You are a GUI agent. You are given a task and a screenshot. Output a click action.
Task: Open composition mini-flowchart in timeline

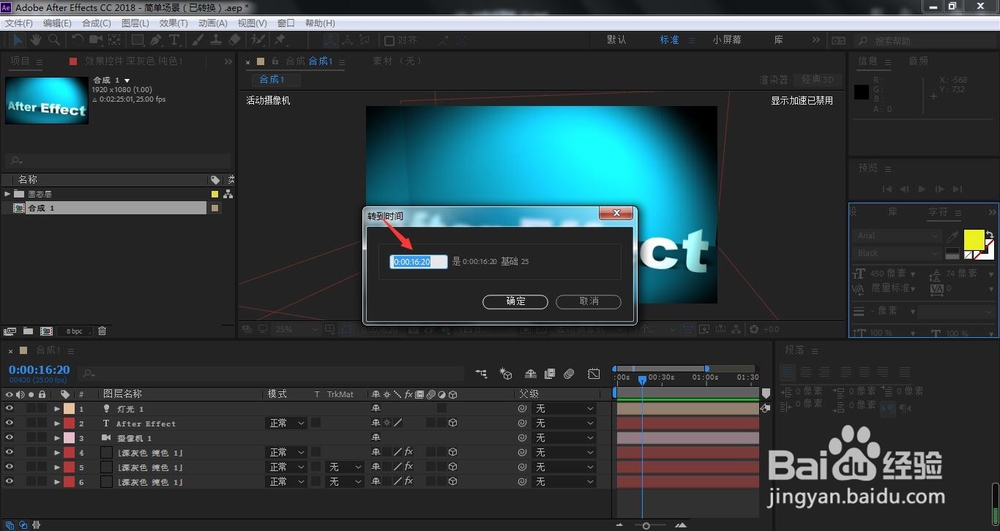[481, 374]
